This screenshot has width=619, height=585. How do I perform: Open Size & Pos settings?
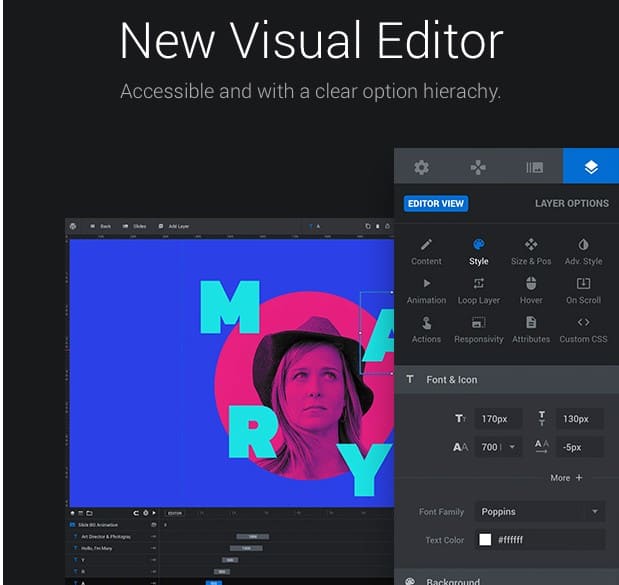(531, 251)
